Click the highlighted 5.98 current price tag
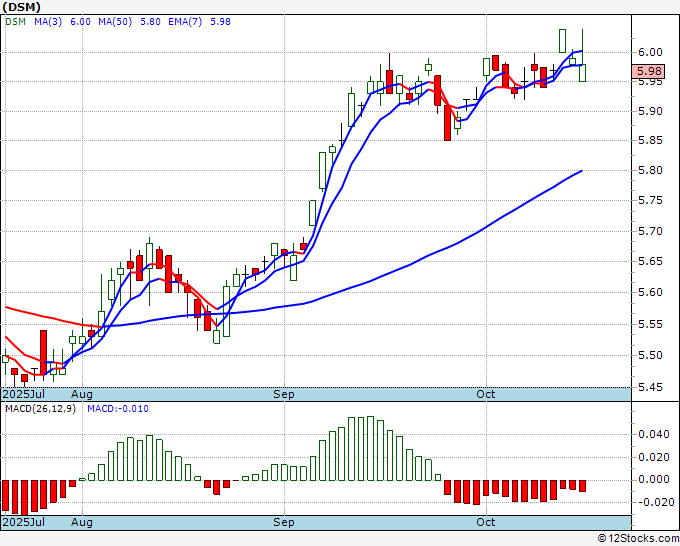680x546 pixels. tap(648, 71)
